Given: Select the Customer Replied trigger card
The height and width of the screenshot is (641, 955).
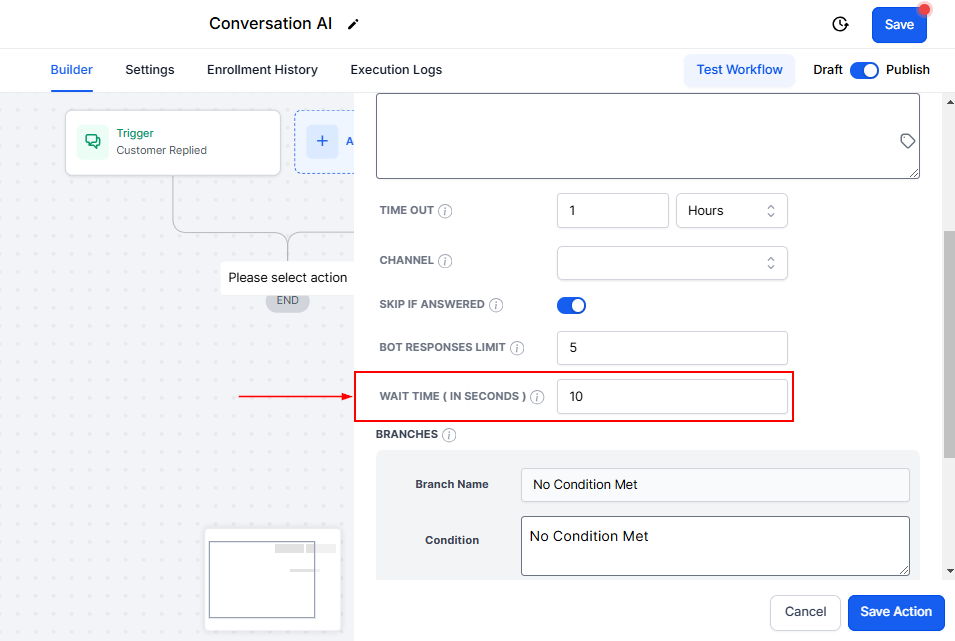Looking at the screenshot, I should tap(173, 143).
